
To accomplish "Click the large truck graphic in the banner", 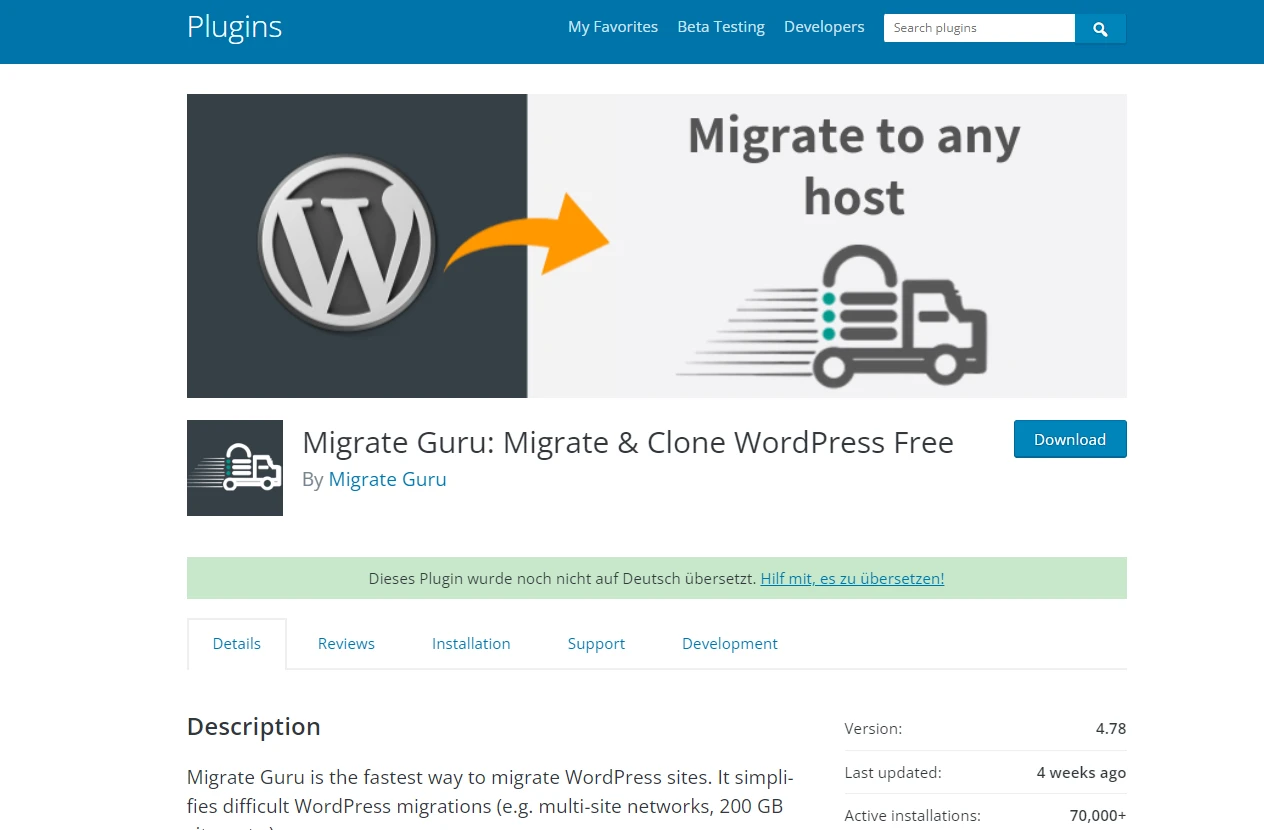I will click(x=860, y=318).
